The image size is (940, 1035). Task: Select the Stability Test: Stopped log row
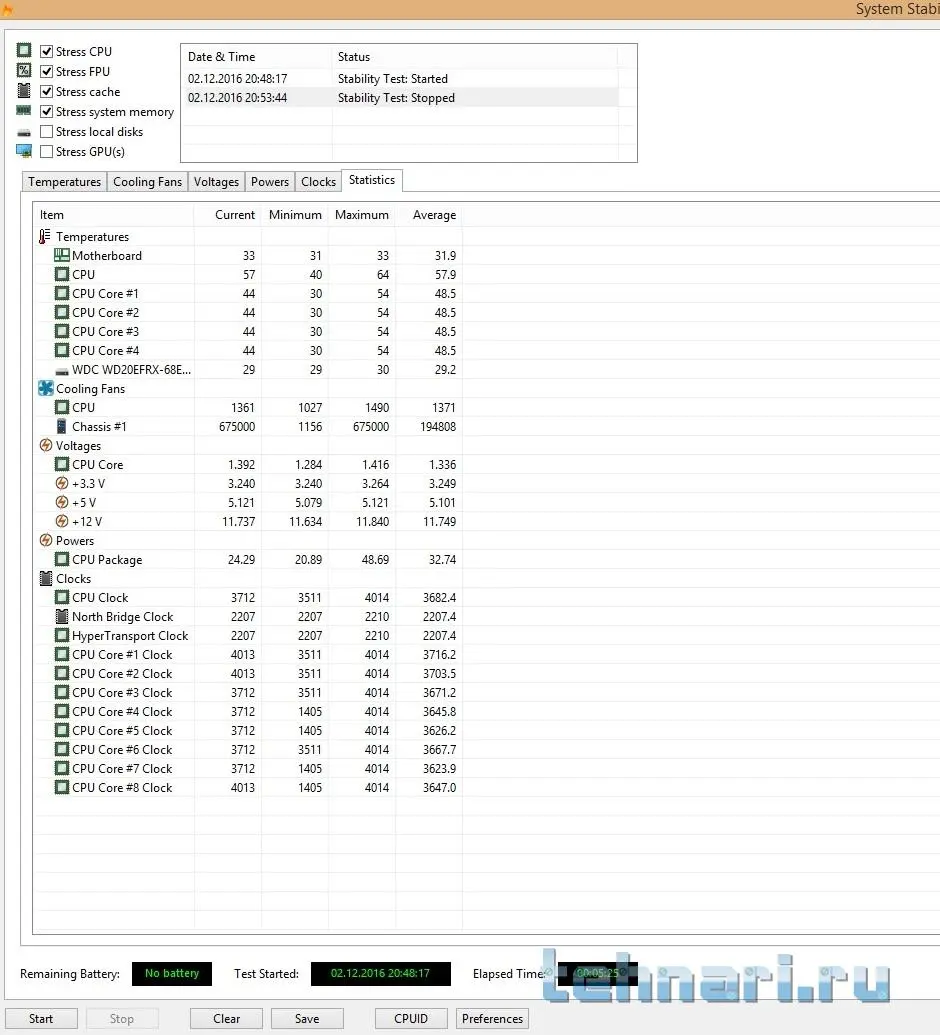[x=401, y=98]
